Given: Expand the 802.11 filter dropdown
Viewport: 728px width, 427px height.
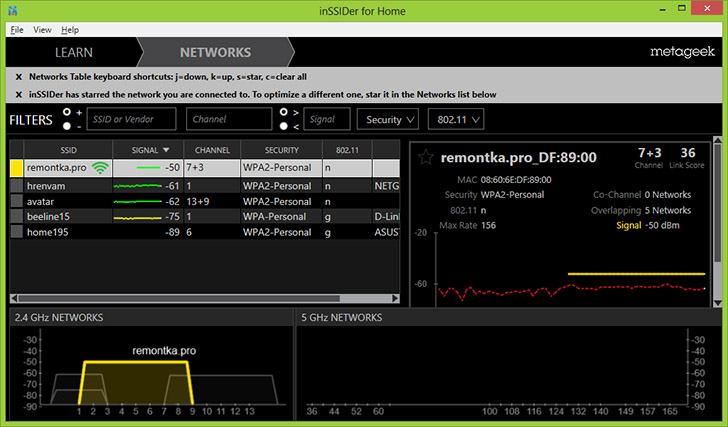Looking at the screenshot, I should (455, 120).
